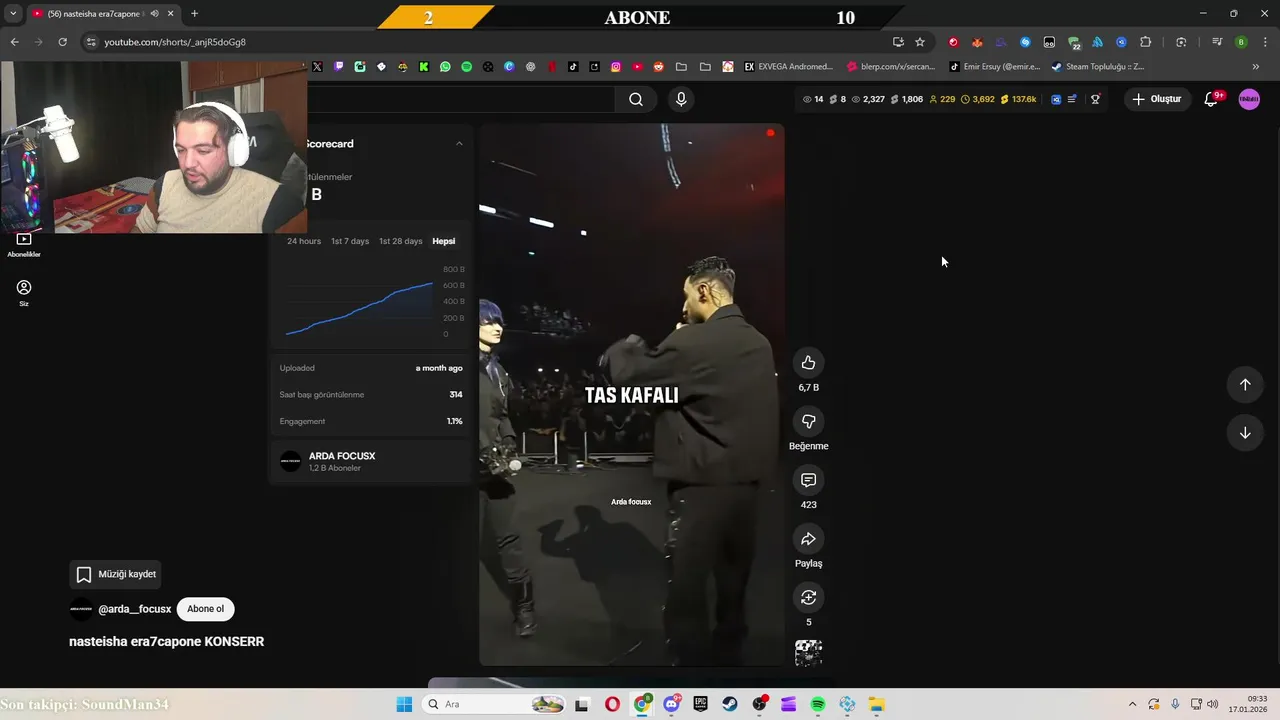The height and width of the screenshot is (720, 1280).
Task: Share the short via Paylaş icon
Action: 808,539
